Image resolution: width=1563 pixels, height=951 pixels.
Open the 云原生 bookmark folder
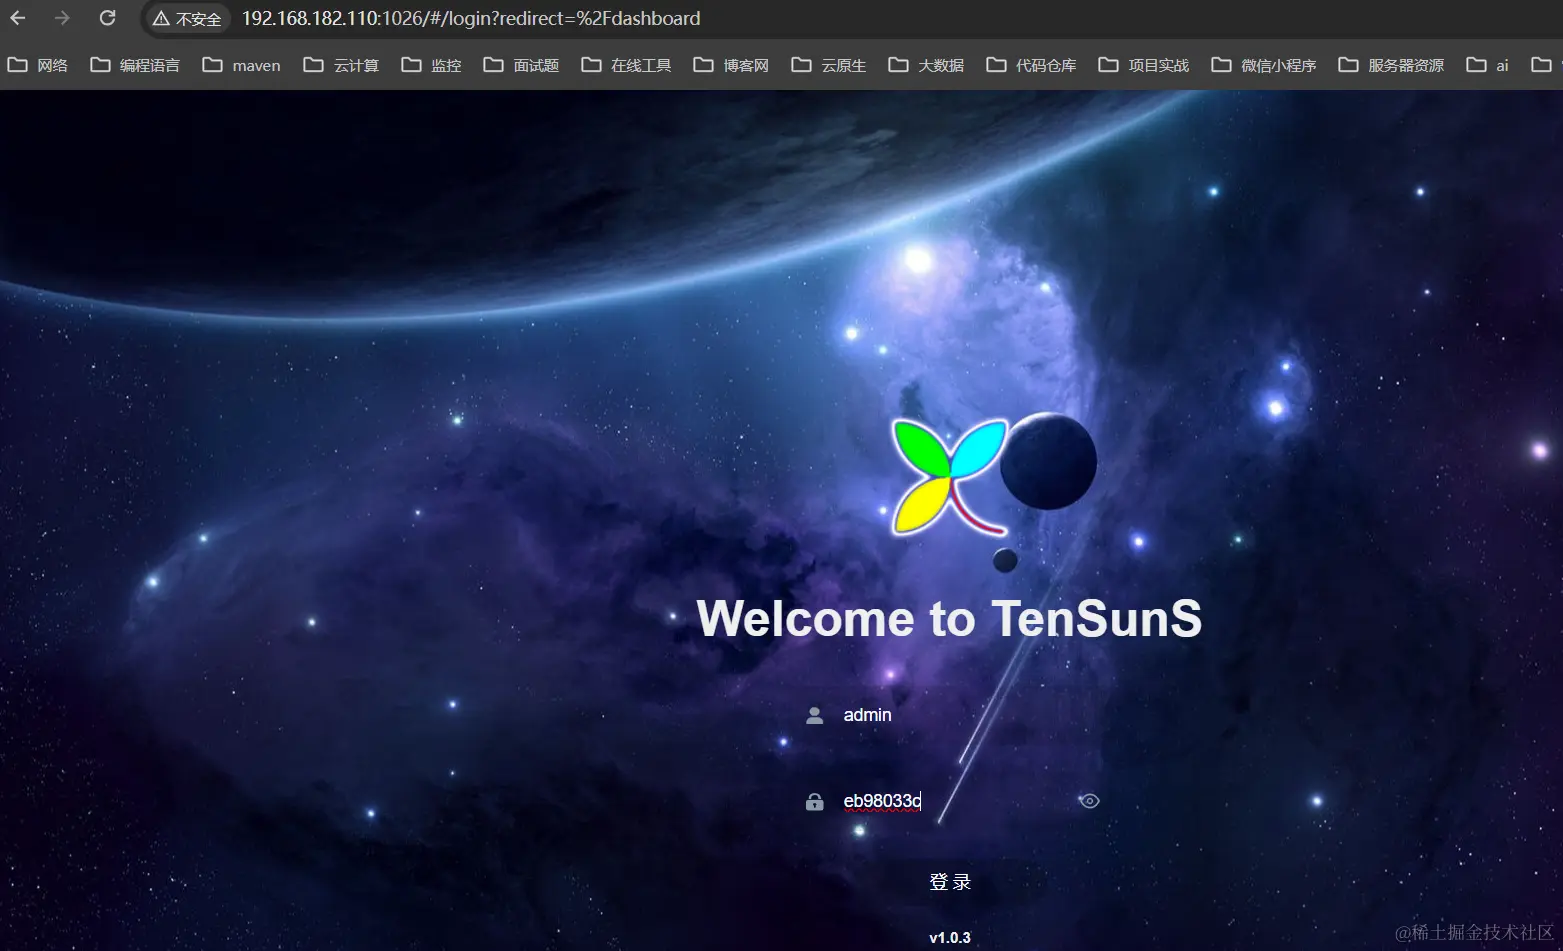(x=828, y=65)
